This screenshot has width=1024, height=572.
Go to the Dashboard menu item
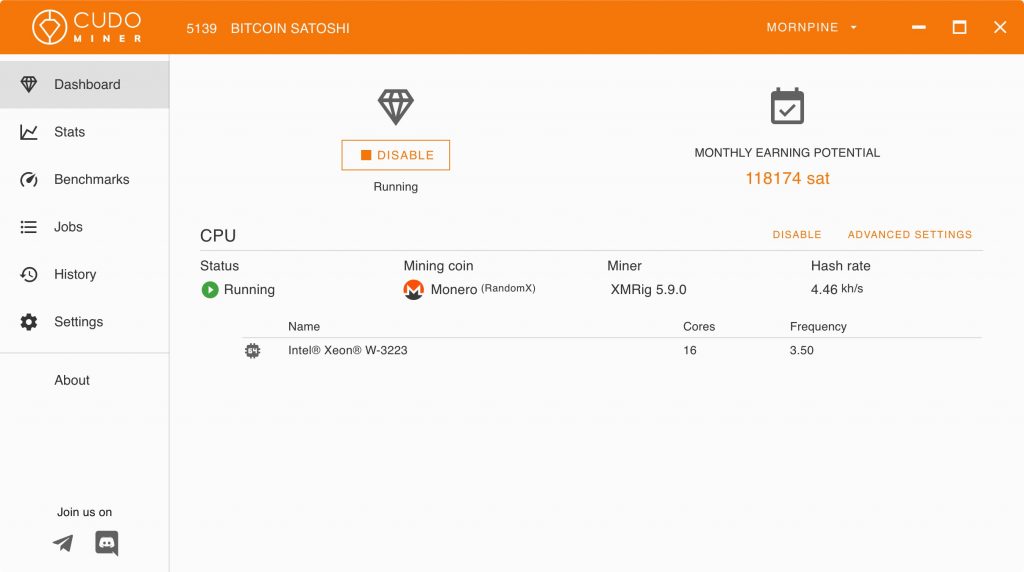(84, 84)
